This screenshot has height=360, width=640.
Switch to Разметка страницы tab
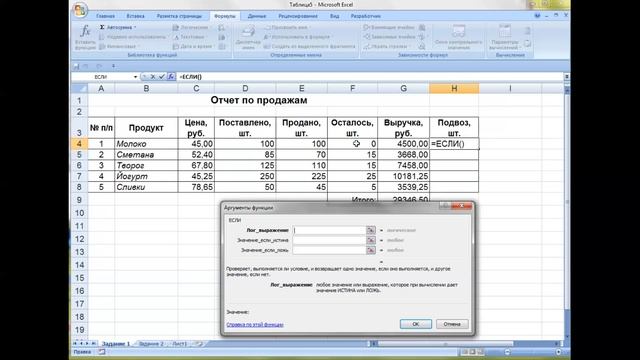tap(179, 16)
